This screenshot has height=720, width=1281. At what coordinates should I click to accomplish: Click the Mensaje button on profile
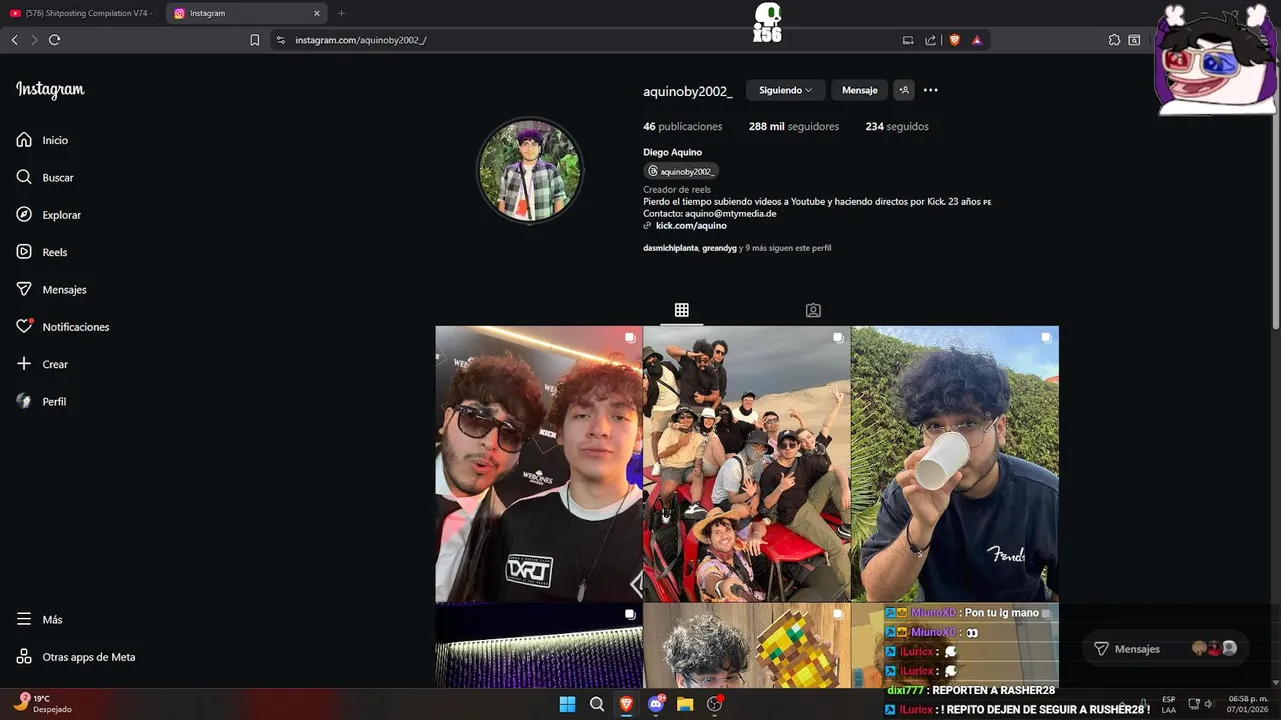coord(859,90)
